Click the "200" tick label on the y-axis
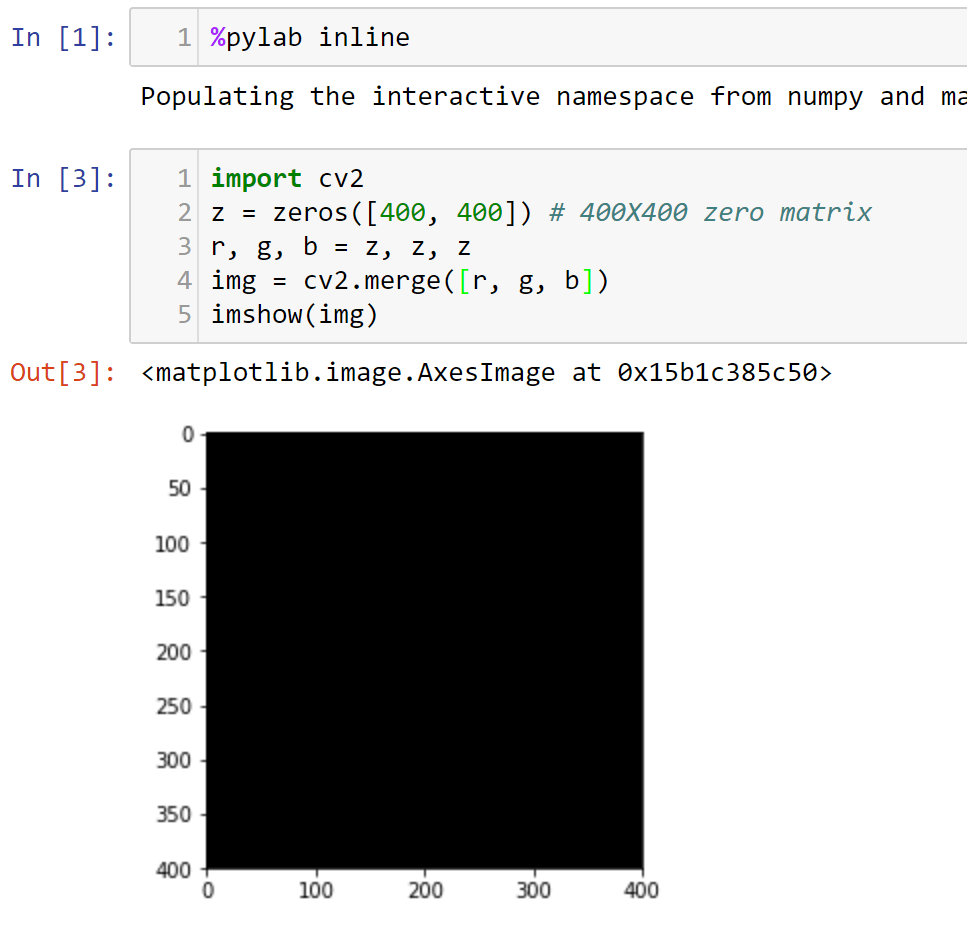The height and width of the screenshot is (930, 967). coord(172,651)
